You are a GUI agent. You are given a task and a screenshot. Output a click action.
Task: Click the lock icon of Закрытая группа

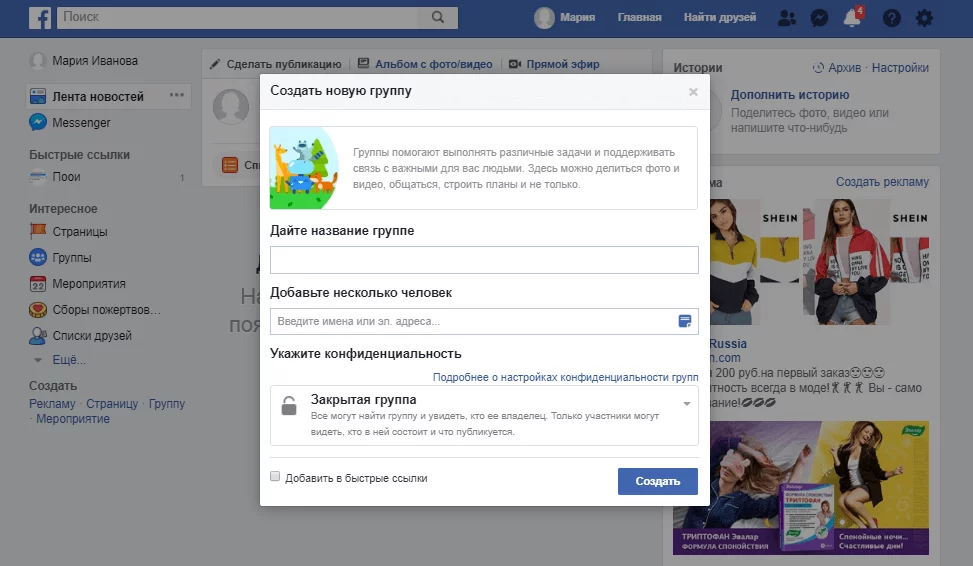(289, 405)
